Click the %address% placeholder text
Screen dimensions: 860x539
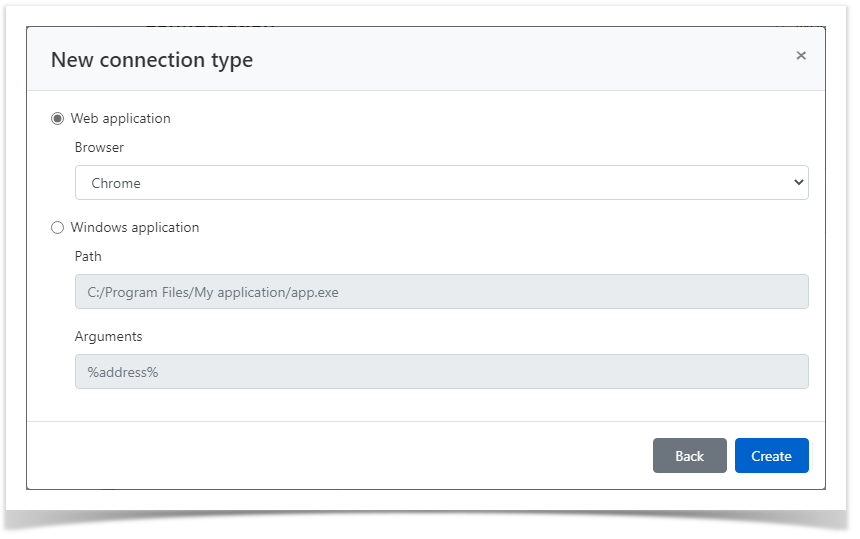122,372
